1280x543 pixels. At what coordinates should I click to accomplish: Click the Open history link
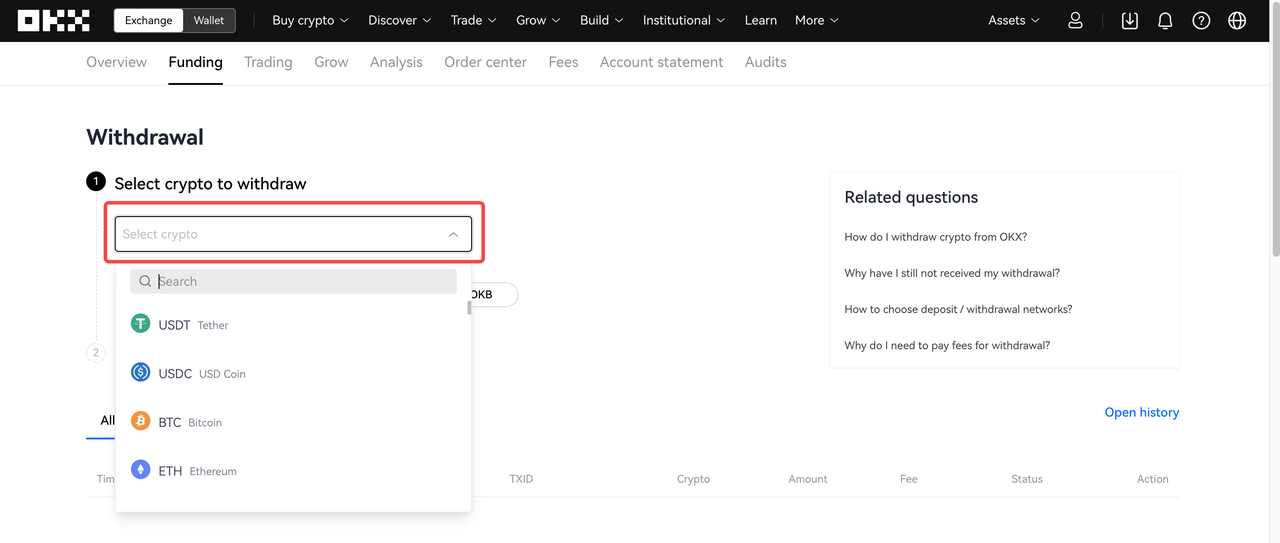[x=1141, y=412]
